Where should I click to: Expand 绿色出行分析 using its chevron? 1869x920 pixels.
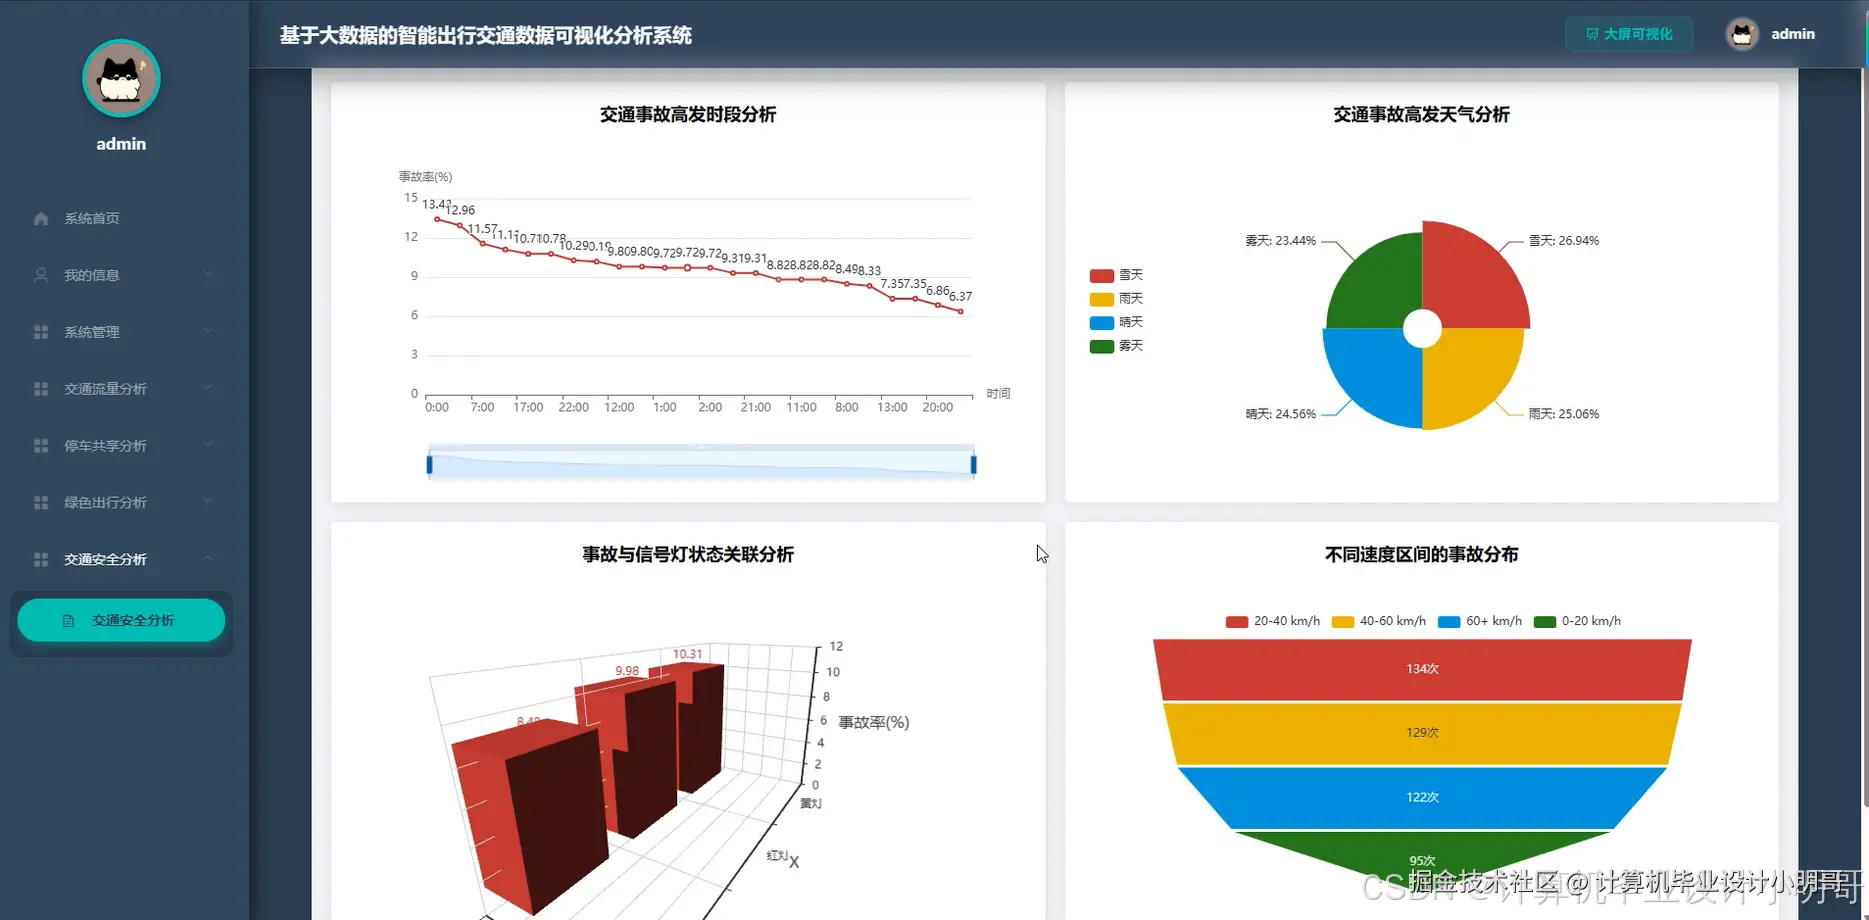208,502
